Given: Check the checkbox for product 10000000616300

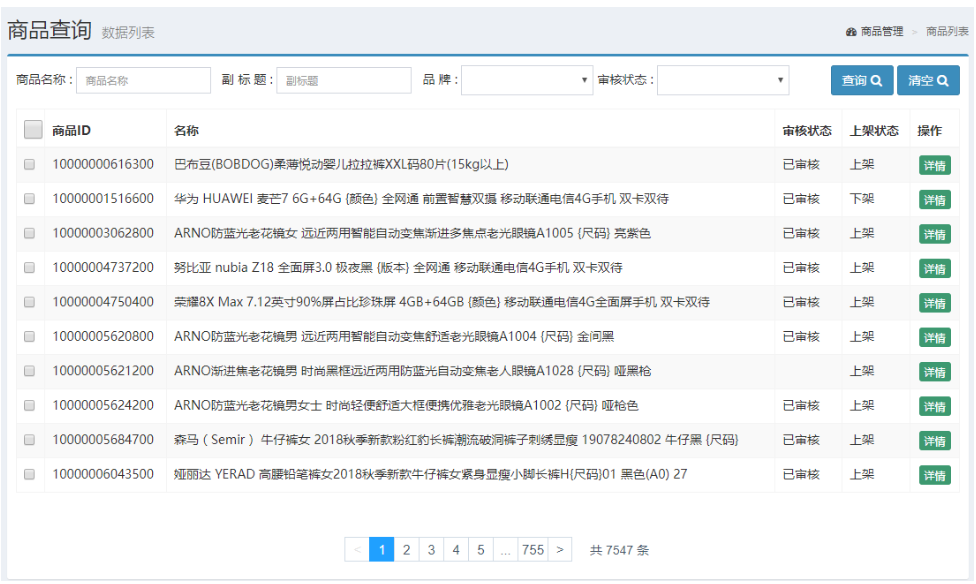Looking at the screenshot, I should 29,164.
